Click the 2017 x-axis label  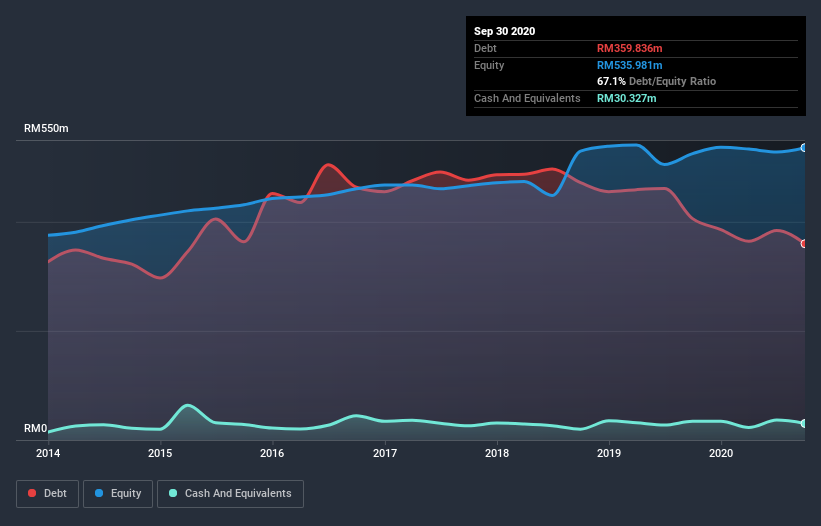385,453
